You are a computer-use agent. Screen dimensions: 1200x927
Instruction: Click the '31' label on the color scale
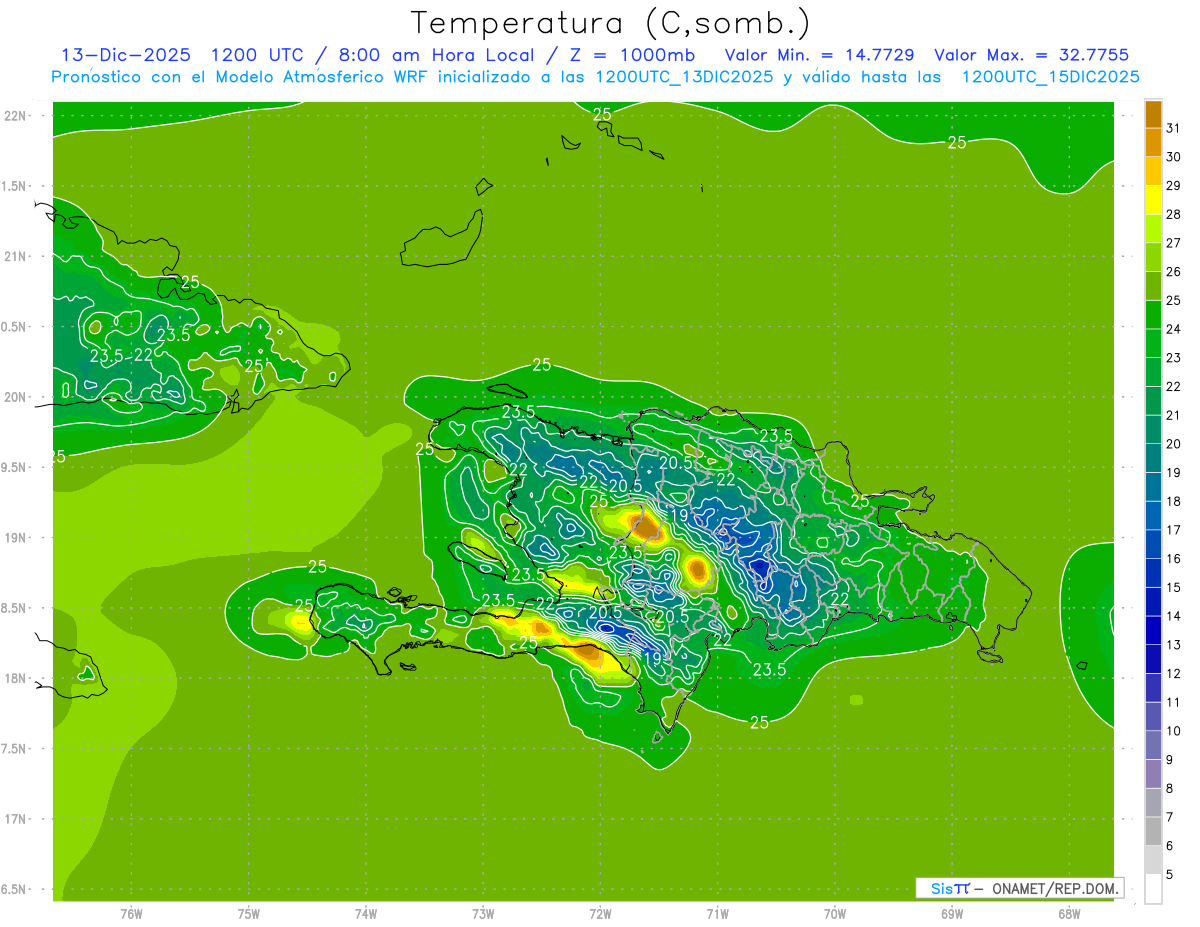[x=1173, y=128]
